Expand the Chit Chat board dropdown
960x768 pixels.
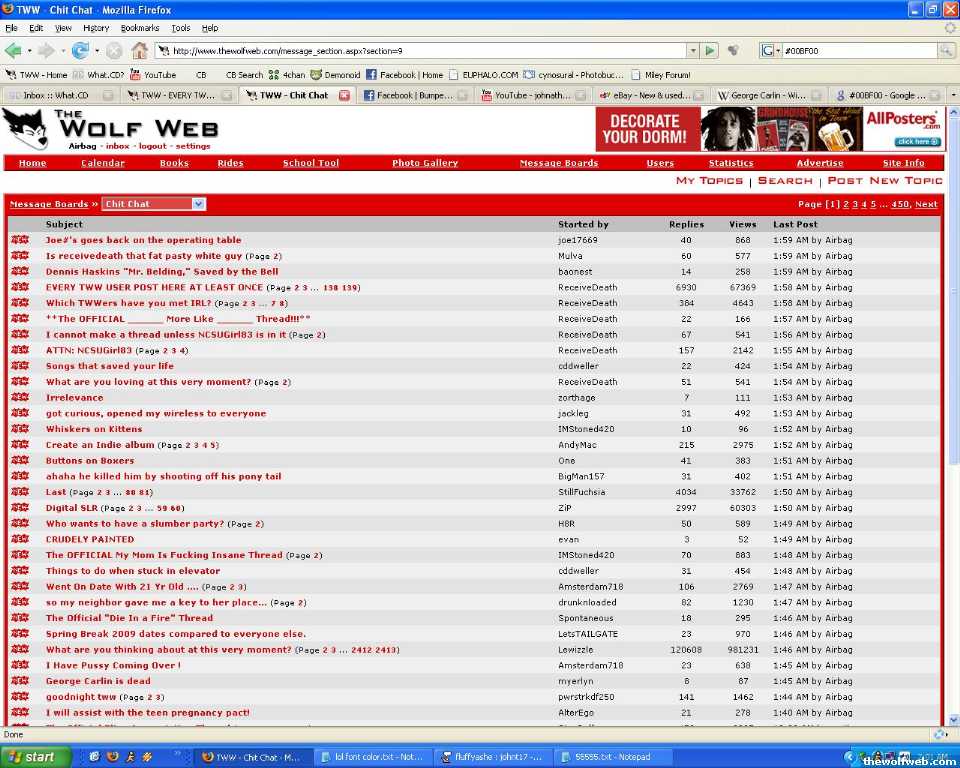[198, 204]
